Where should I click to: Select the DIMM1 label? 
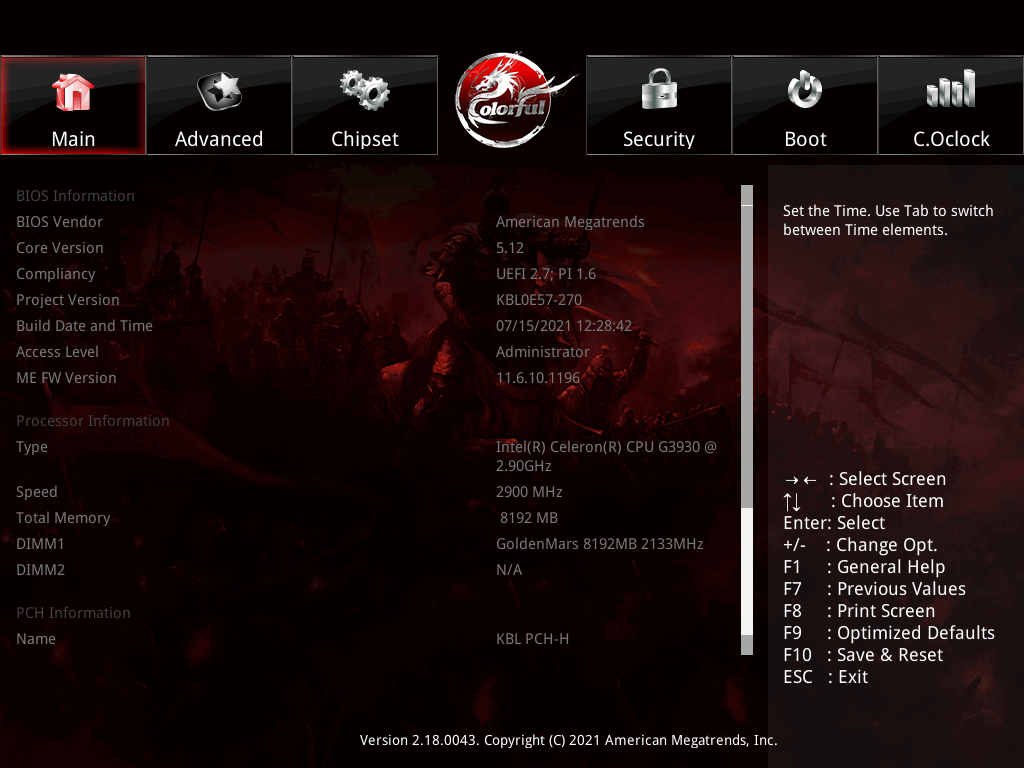40,544
